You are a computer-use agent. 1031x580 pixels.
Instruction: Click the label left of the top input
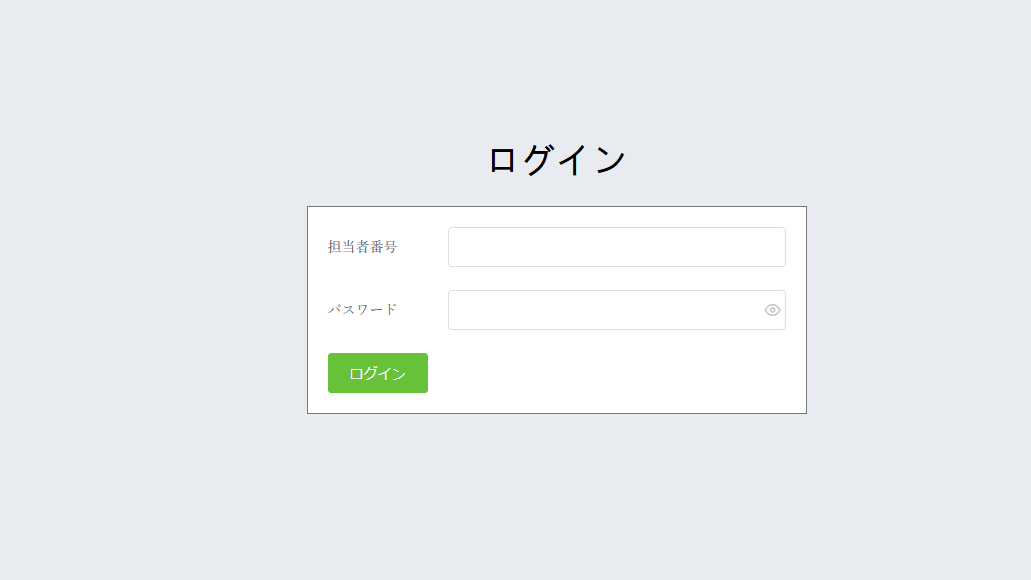(x=362, y=247)
